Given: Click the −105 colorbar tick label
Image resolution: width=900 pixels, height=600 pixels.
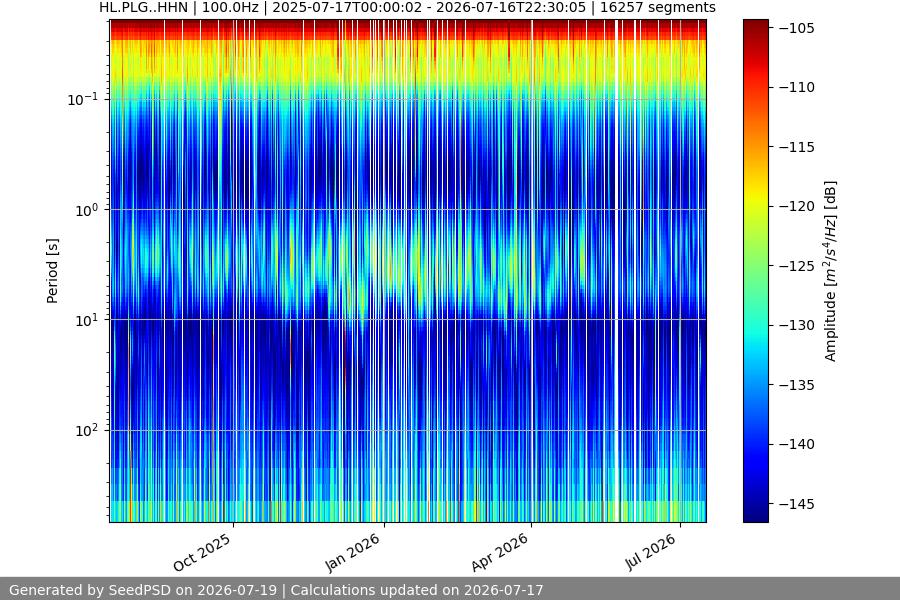Looking at the screenshot, I should click(797, 28).
